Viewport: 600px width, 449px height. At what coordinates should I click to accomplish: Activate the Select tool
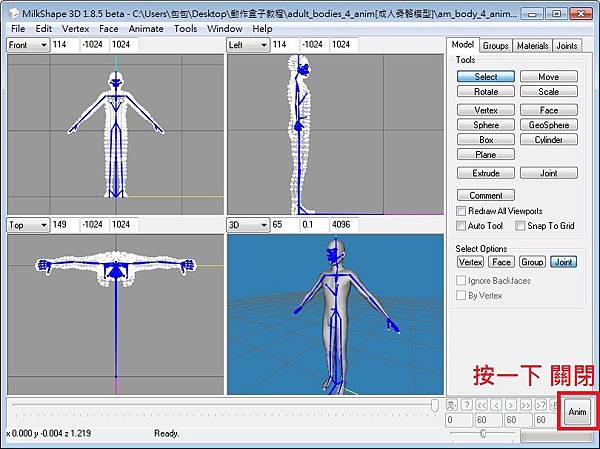tap(486, 77)
